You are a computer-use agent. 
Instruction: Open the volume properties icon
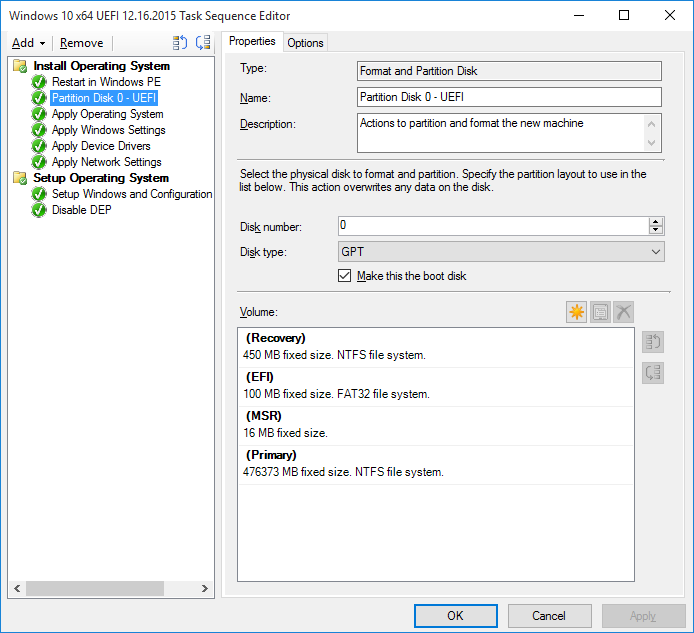point(600,312)
